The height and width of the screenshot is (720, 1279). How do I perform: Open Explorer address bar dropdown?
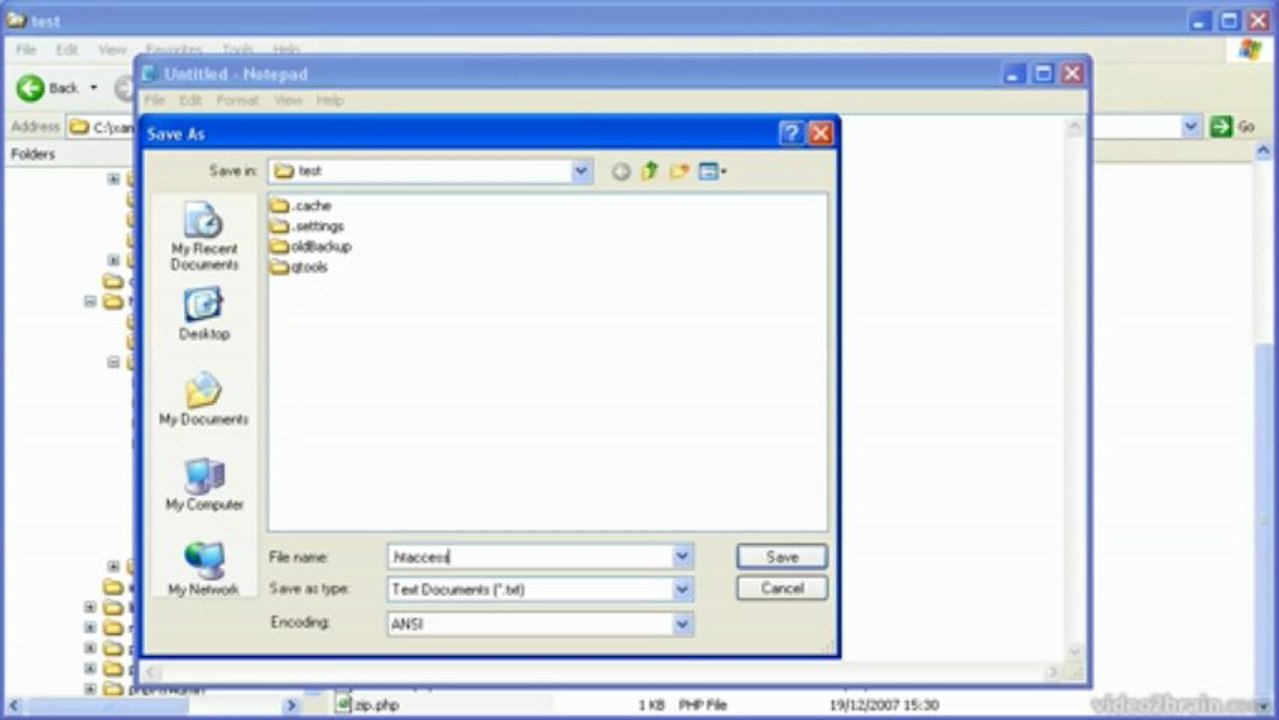click(1191, 127)
